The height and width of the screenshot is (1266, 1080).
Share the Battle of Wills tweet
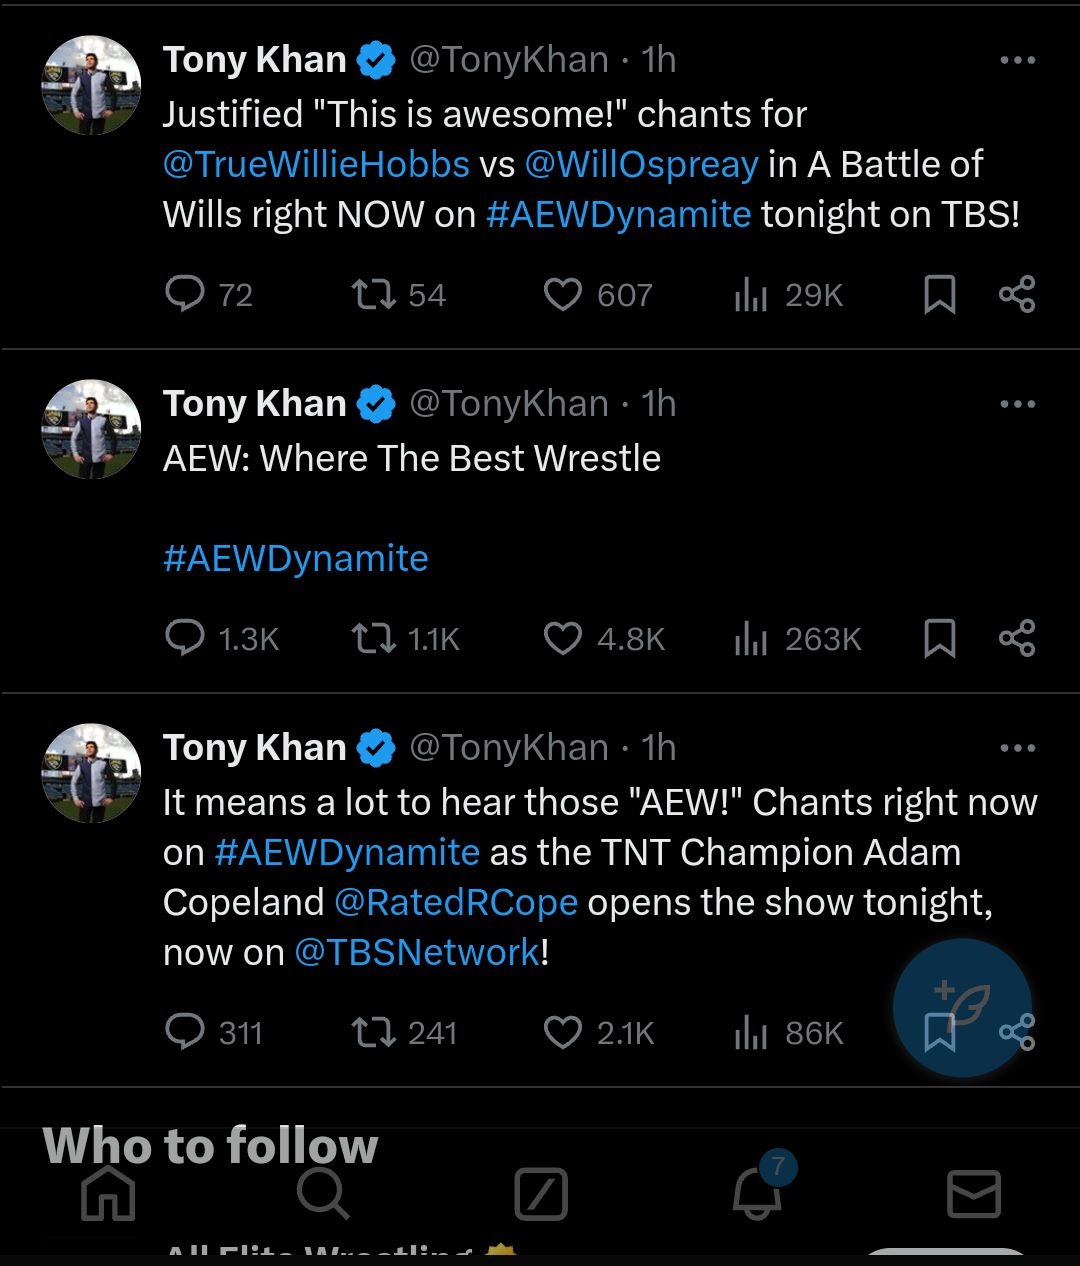1017,295
